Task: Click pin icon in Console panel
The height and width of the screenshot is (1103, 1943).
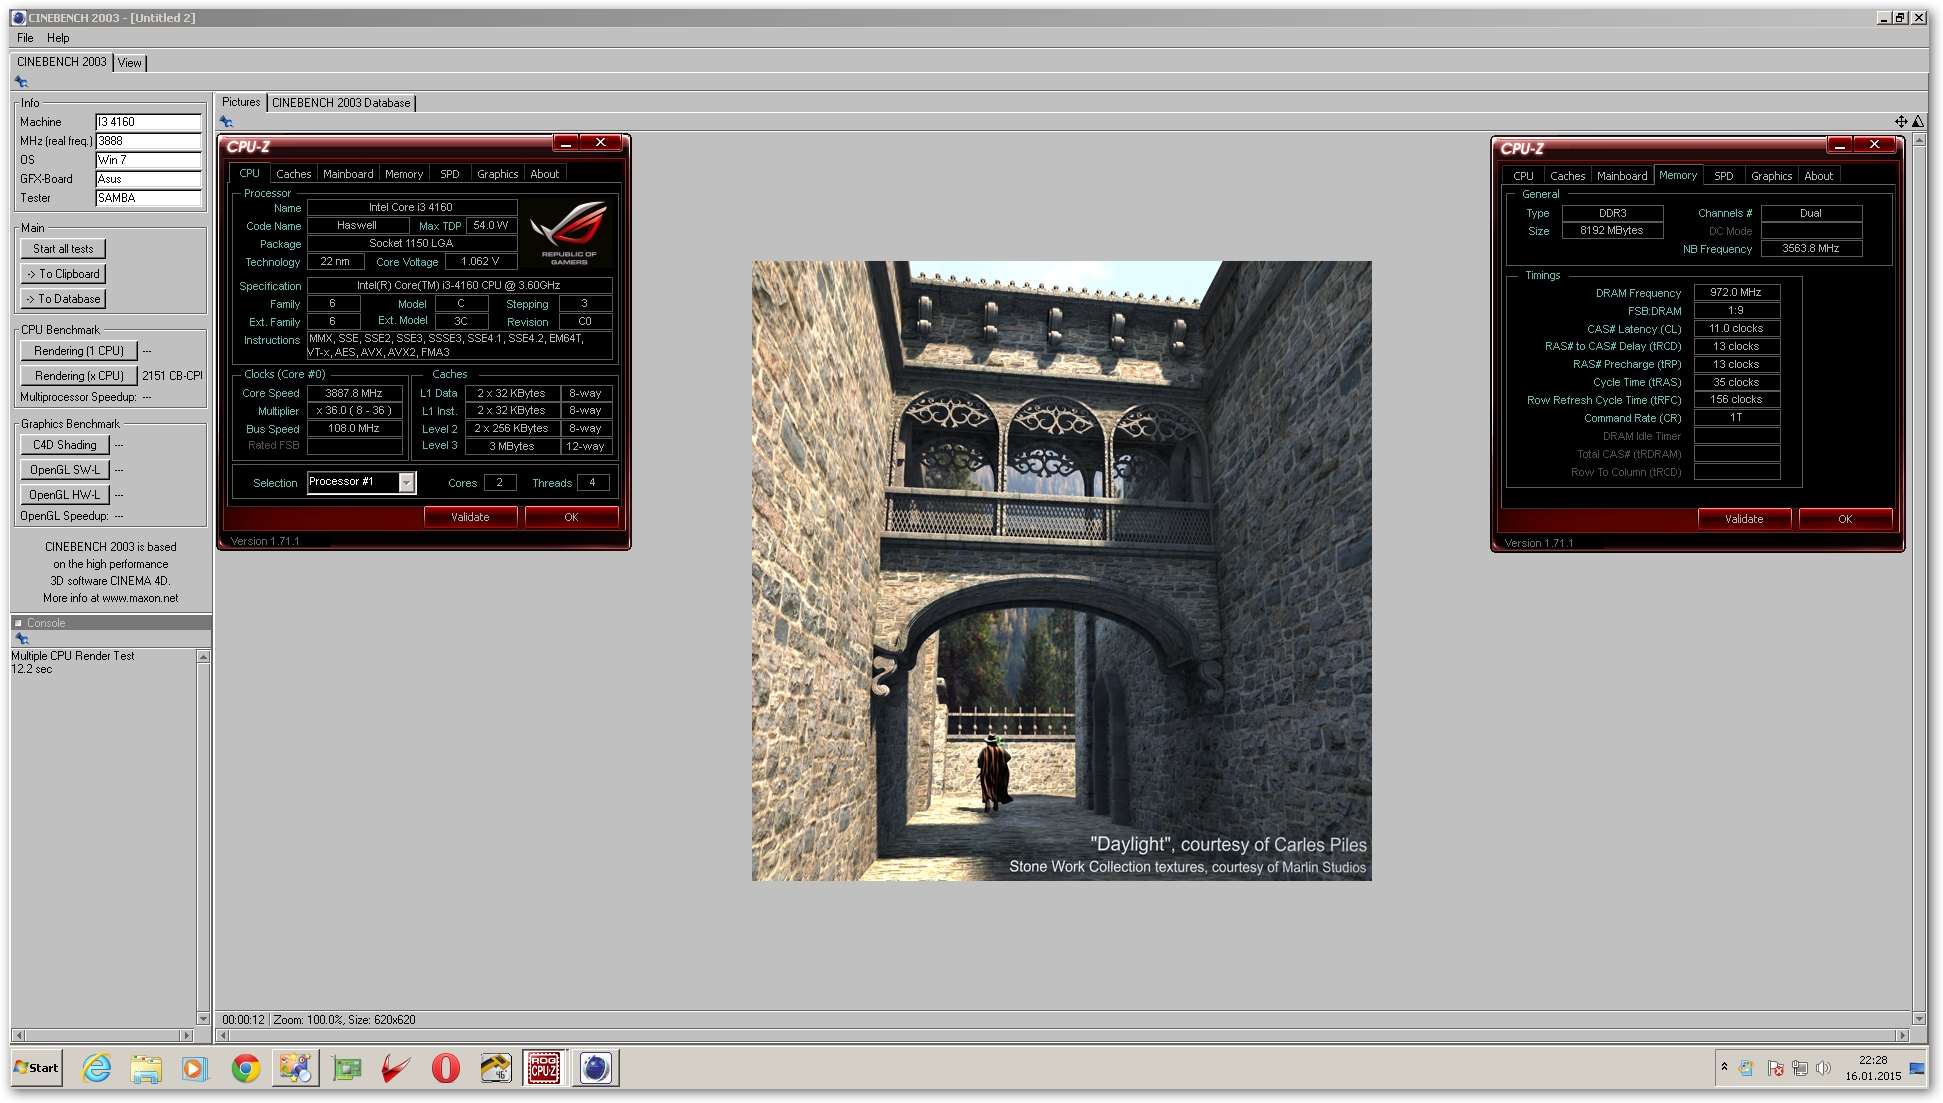Action: pos(21,638)
